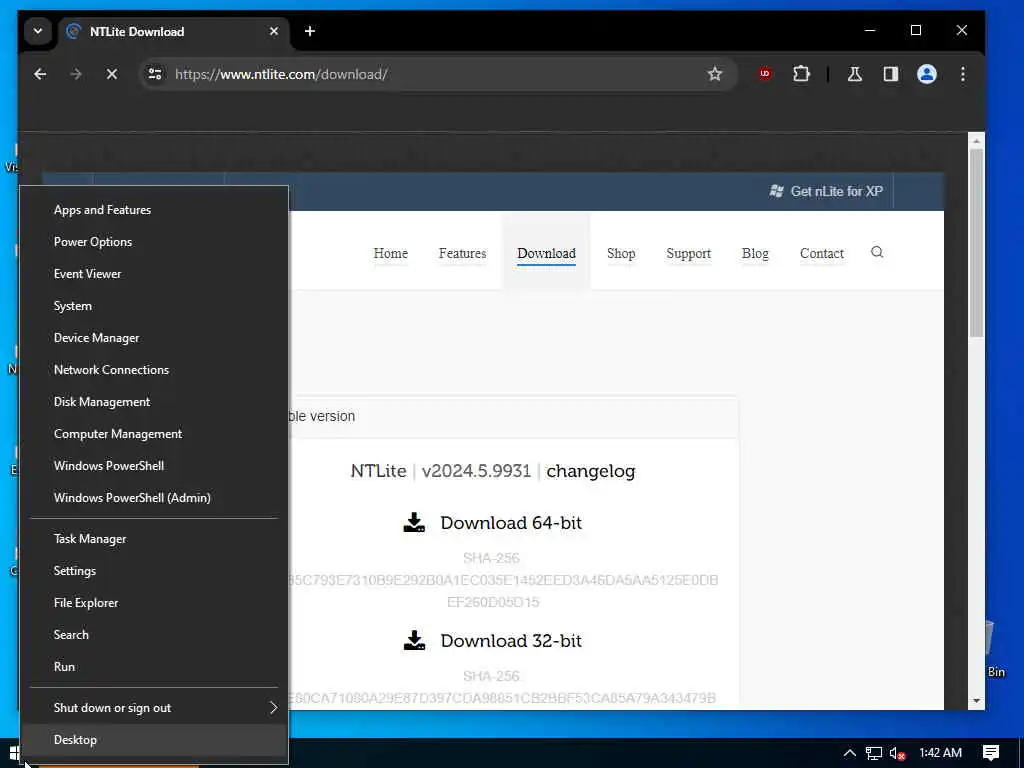Select the NTLite Download tab
The width and height of the screenshot is (1024, 768).
point(174,31)
